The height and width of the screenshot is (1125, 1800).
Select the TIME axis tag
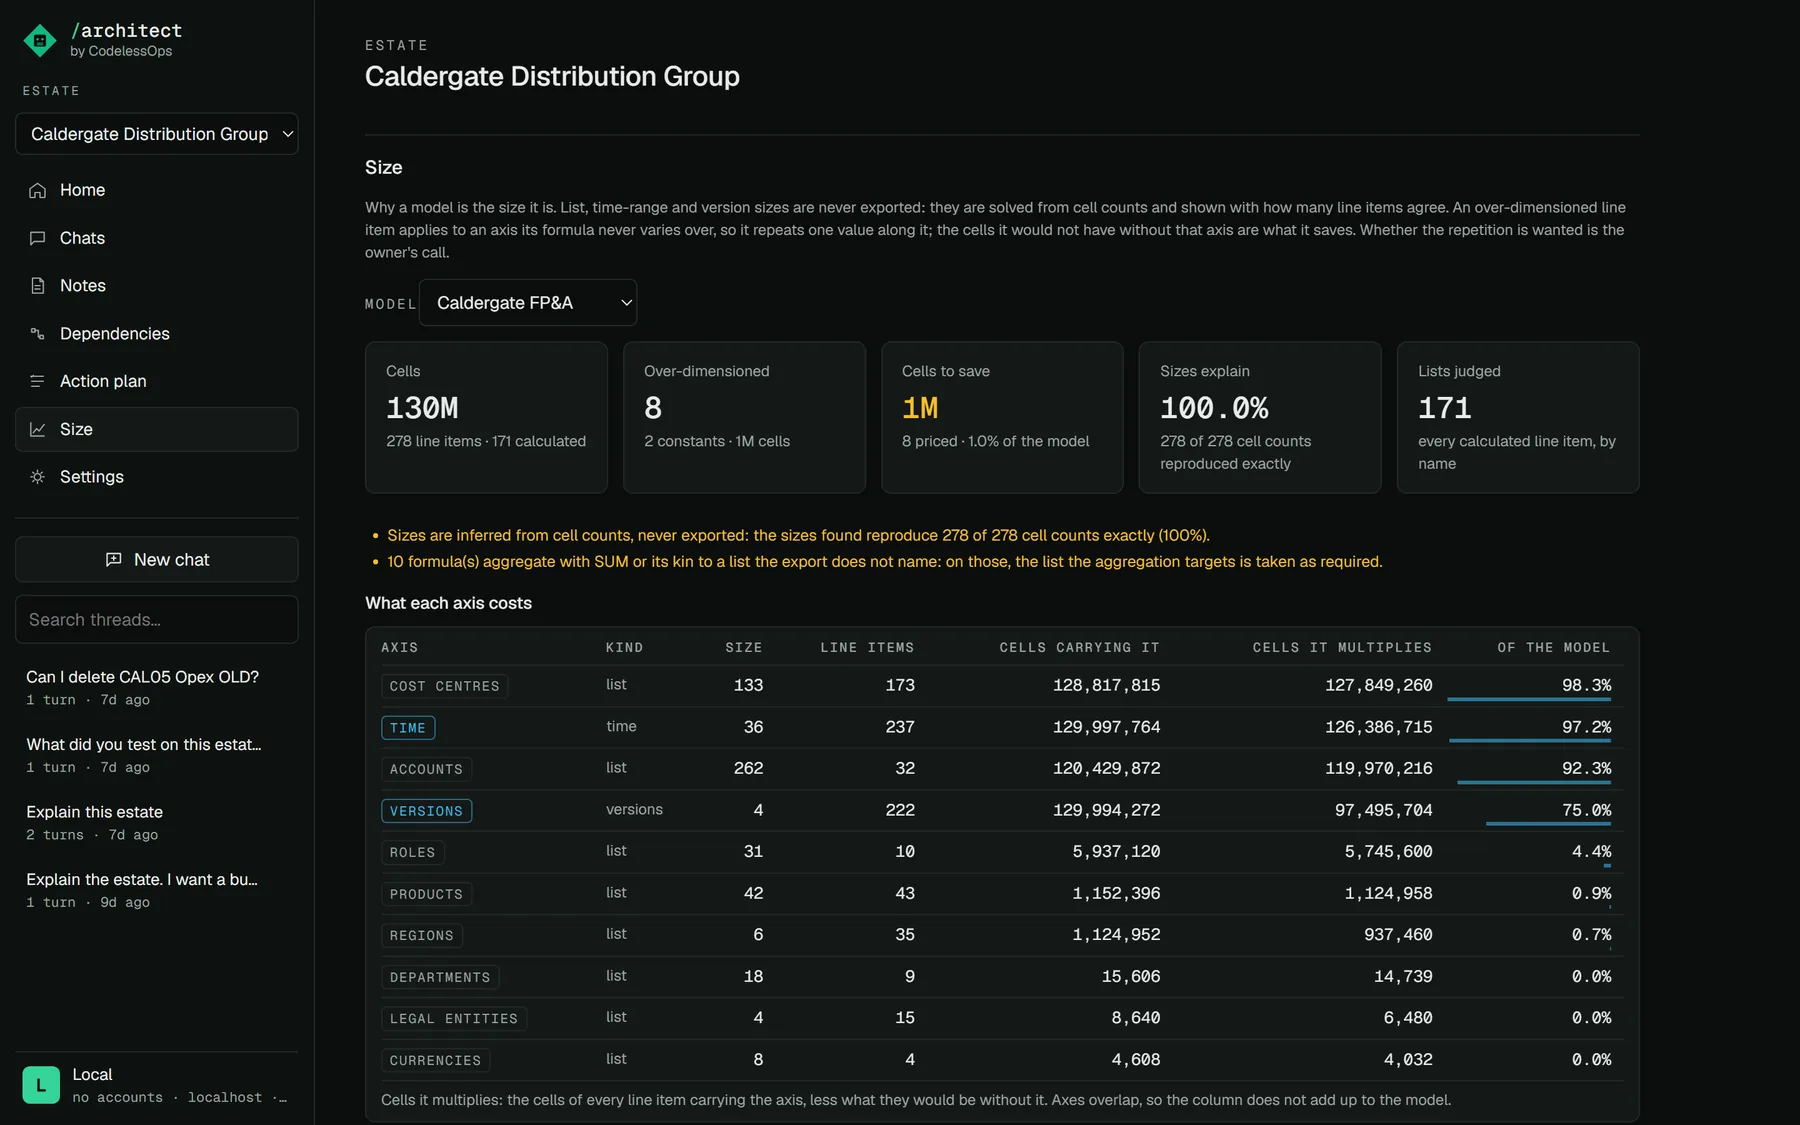(408, 728)
